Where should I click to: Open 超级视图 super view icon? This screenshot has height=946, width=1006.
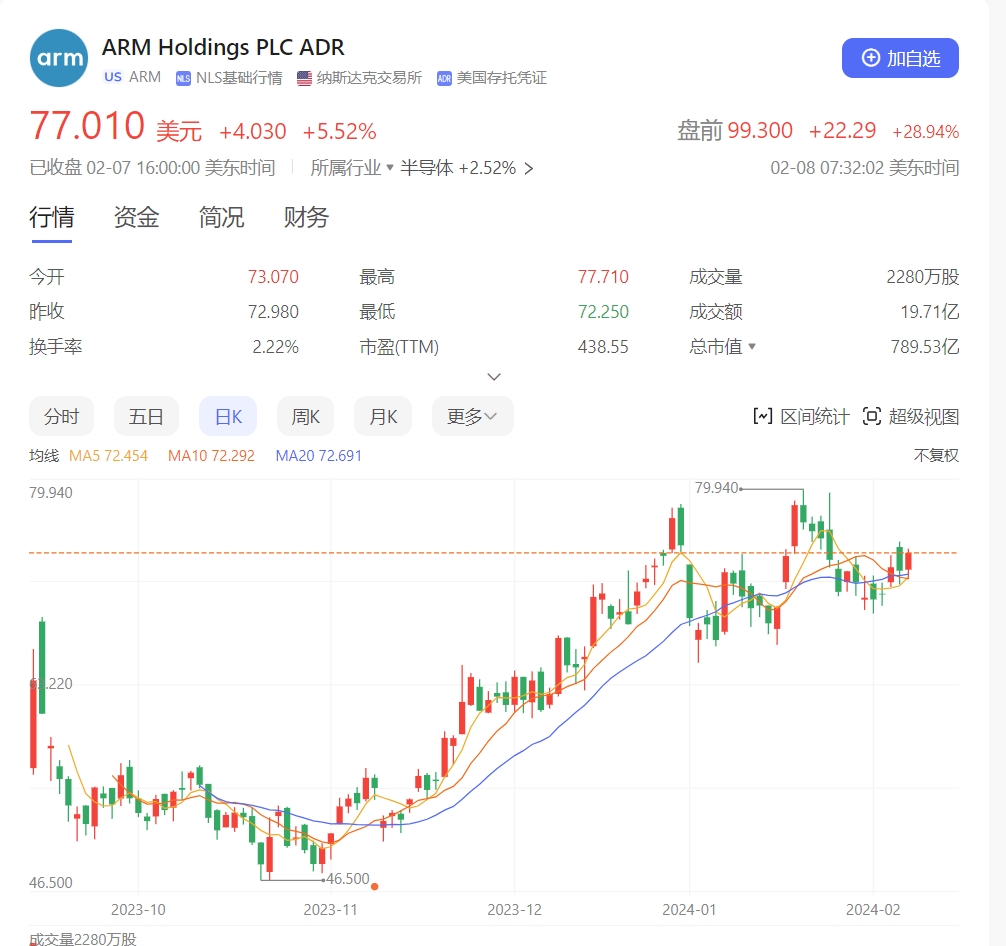(872, 417)
